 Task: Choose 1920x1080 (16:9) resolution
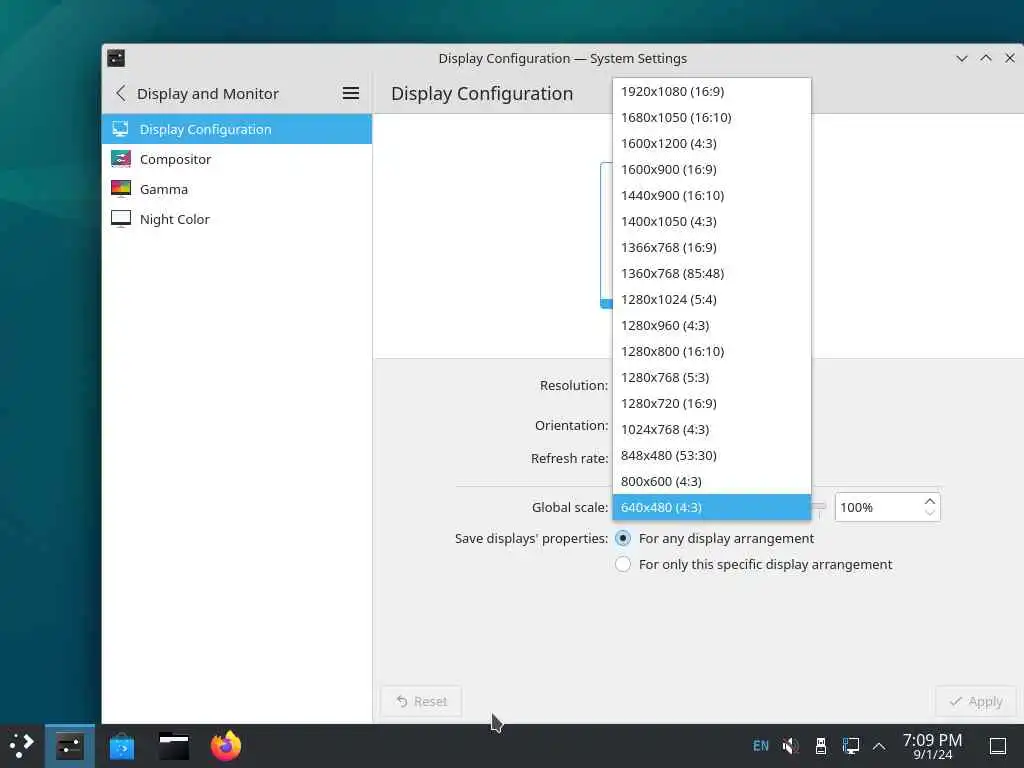pyautogui.click(x=712, y=91)
